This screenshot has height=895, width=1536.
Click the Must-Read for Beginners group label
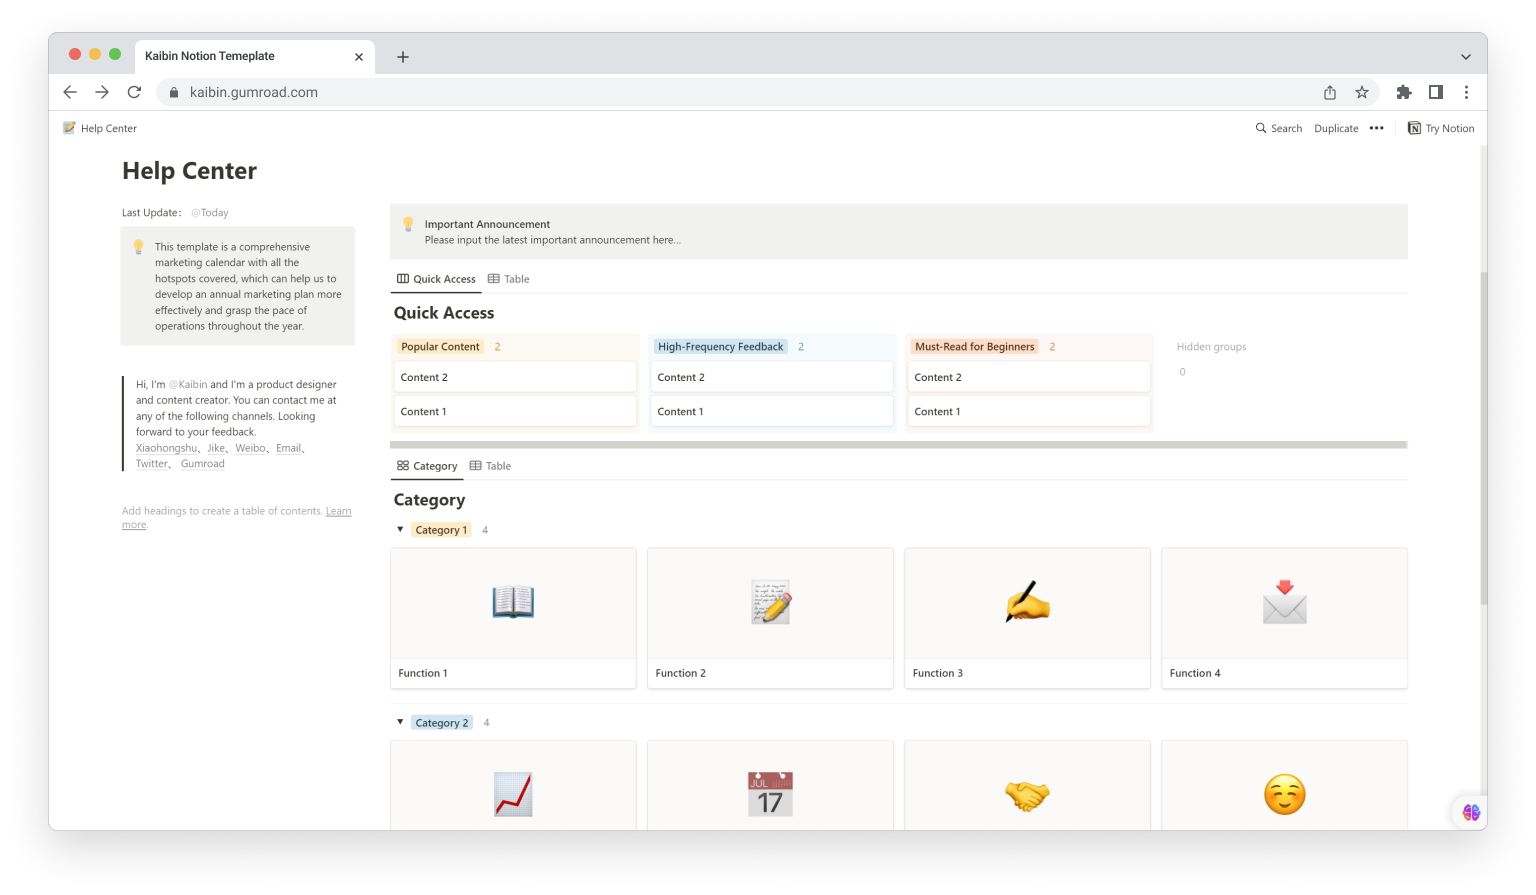point(975,347)
